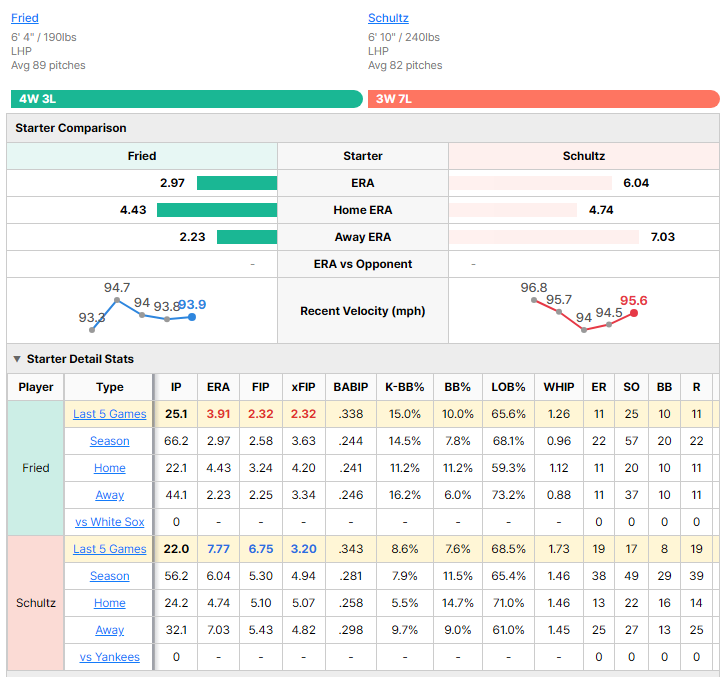Click Fried's Home ERA green bar
The height and width of the screenshot is (677, 726).
pyautogui.click(x=217, y=210)
